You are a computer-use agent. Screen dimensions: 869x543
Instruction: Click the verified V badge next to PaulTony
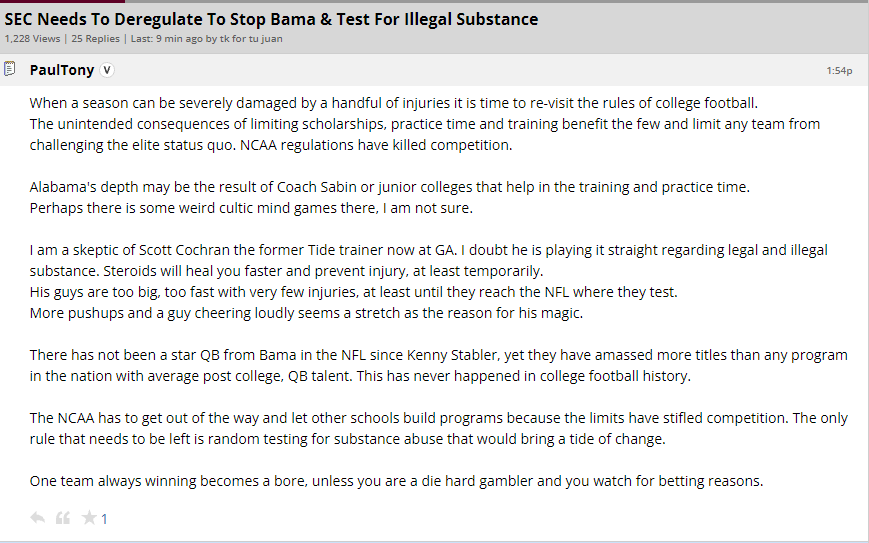[x=108, y=70]
